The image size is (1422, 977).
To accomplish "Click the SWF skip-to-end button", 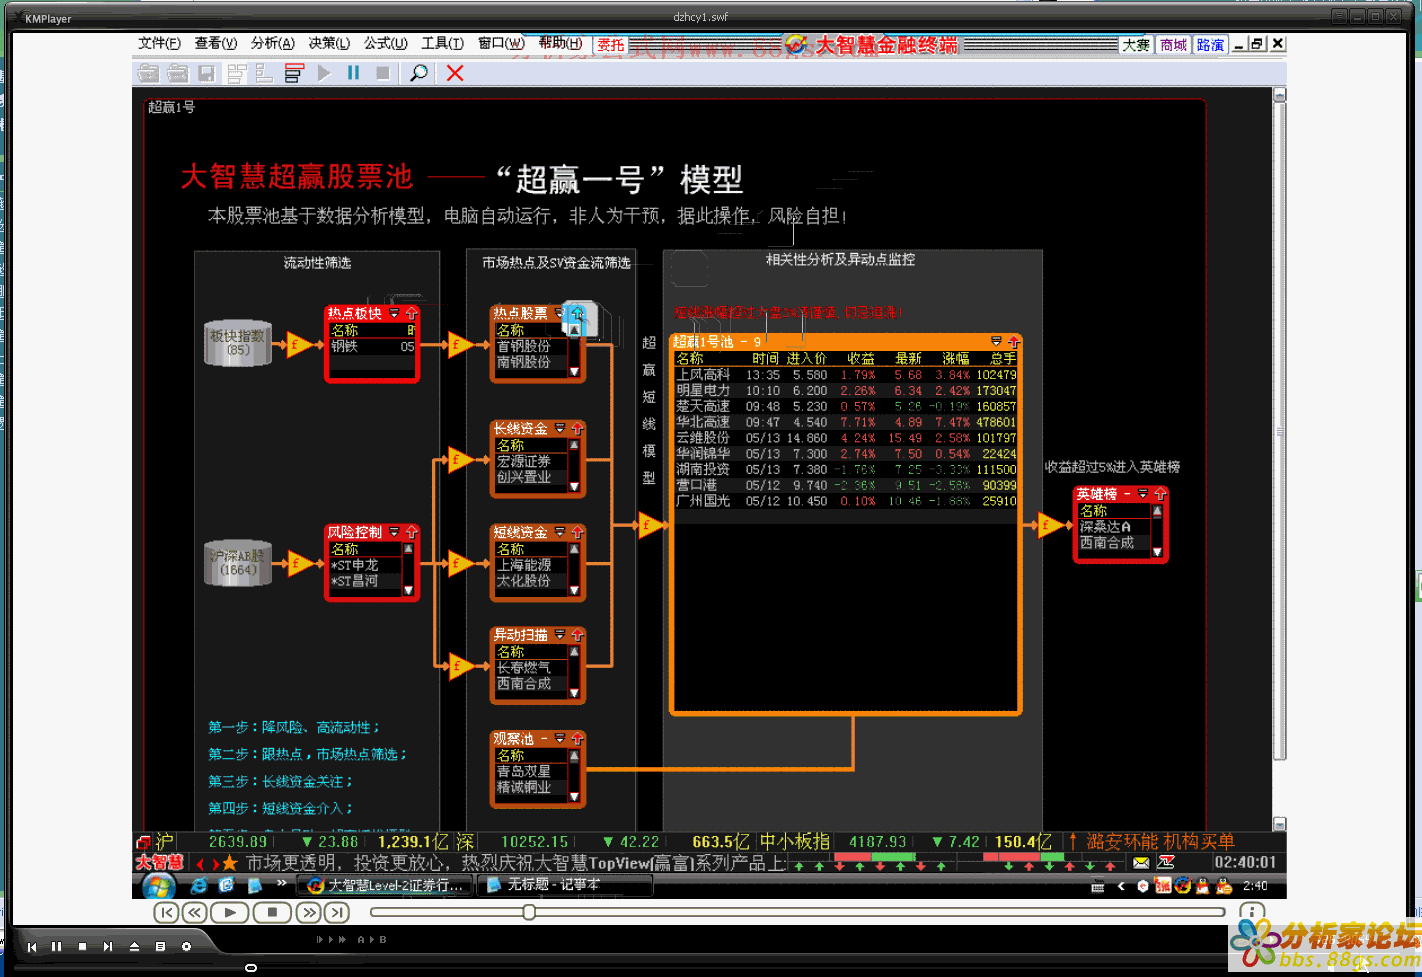I will [337, 912].
